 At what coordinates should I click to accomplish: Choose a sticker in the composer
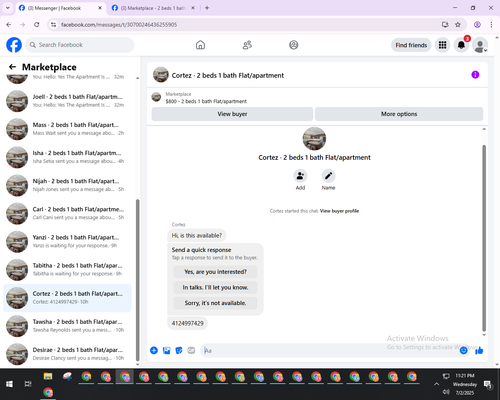tap(179, 350)
